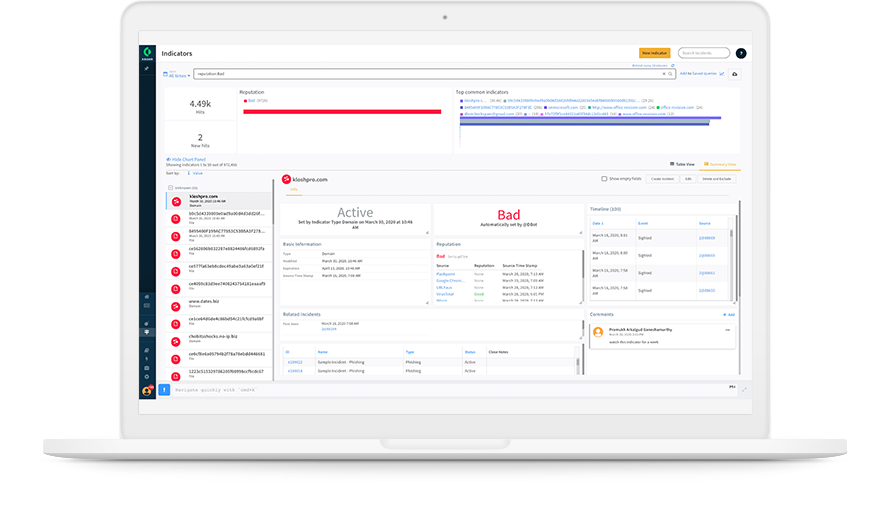Open the Sort by Value dropdown

point(197,173)
